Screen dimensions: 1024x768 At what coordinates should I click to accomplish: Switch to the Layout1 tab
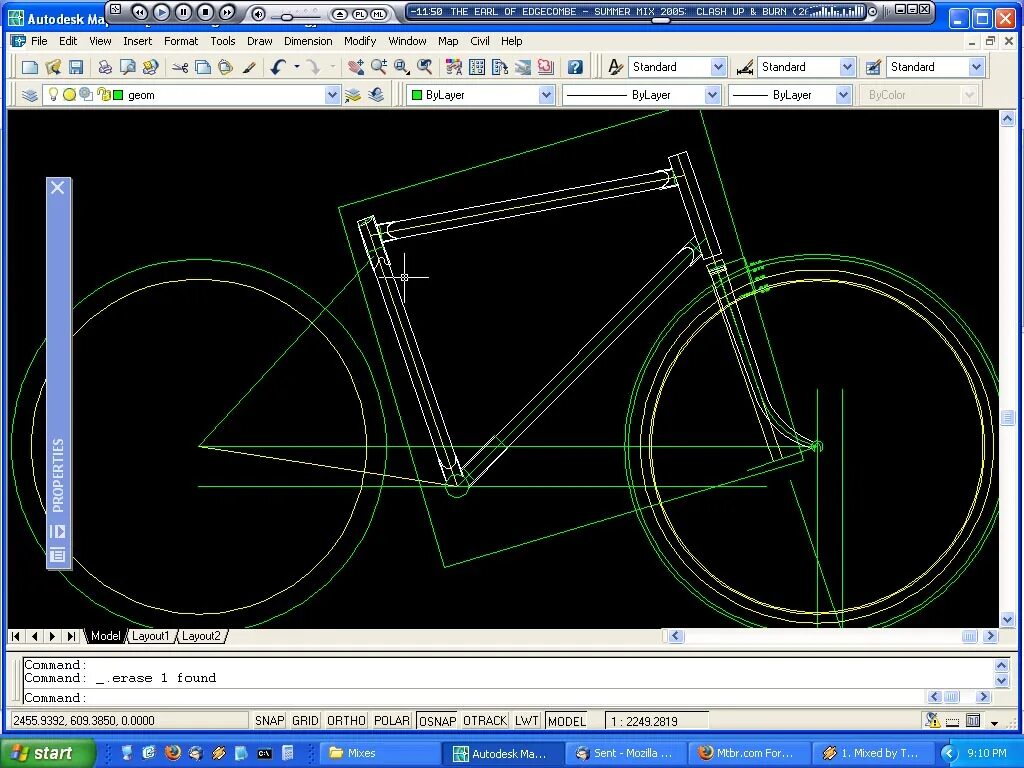pos(150,635)
